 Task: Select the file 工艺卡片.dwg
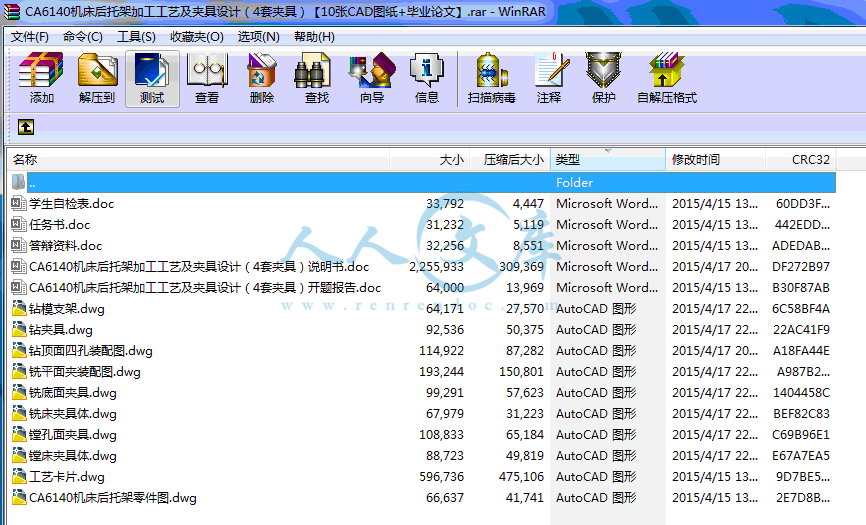tap(66, 476)
